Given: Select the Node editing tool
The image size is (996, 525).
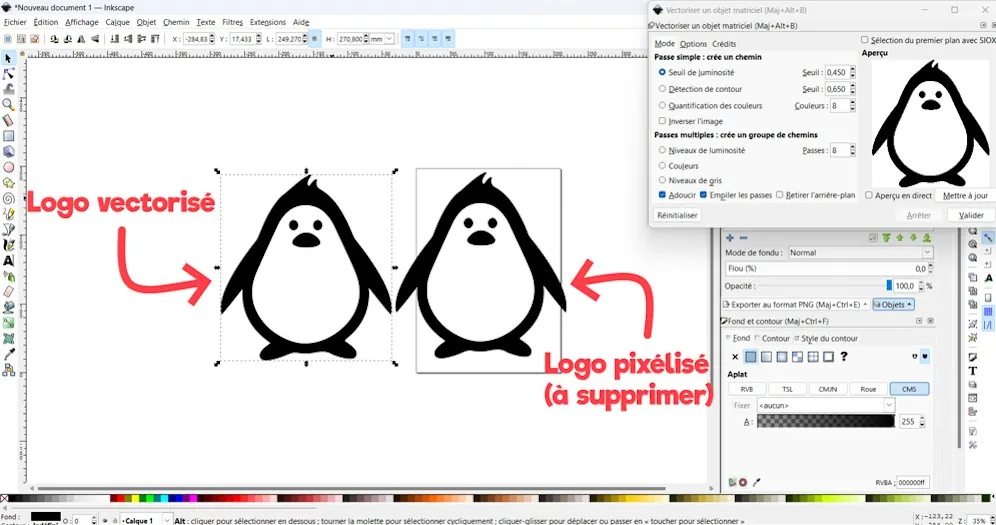Looking at the screenshot, I should 8,74.
